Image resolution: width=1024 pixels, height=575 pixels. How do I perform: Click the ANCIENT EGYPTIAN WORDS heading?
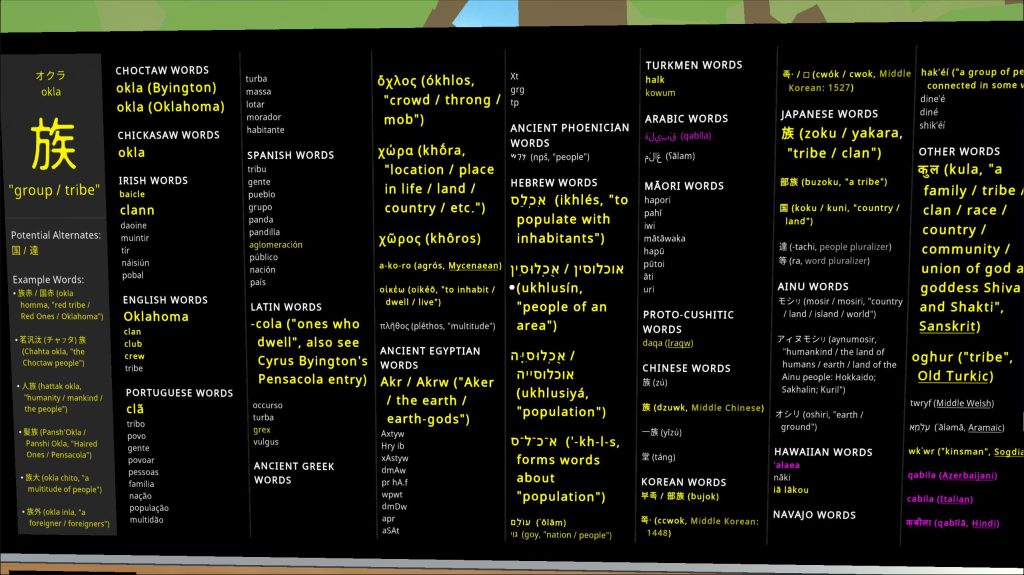430,358
